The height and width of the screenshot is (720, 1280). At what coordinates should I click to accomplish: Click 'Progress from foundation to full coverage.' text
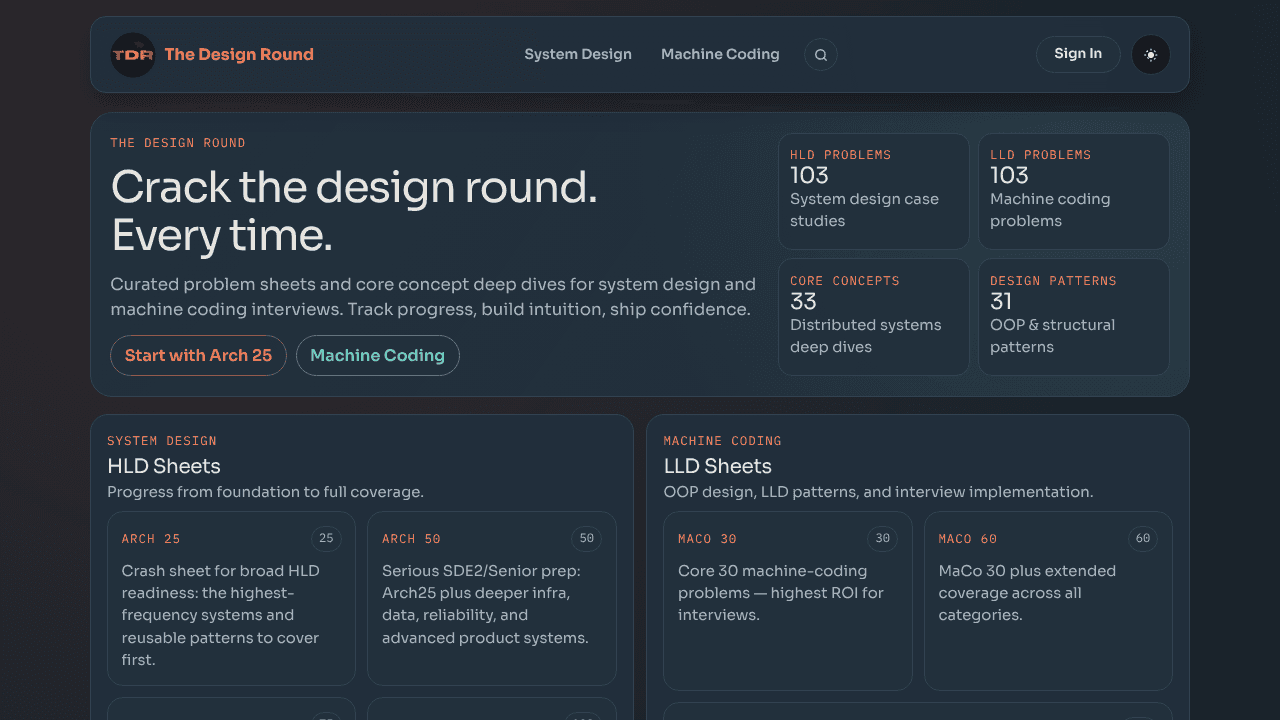pyautogui.click(x=265, y=492)
